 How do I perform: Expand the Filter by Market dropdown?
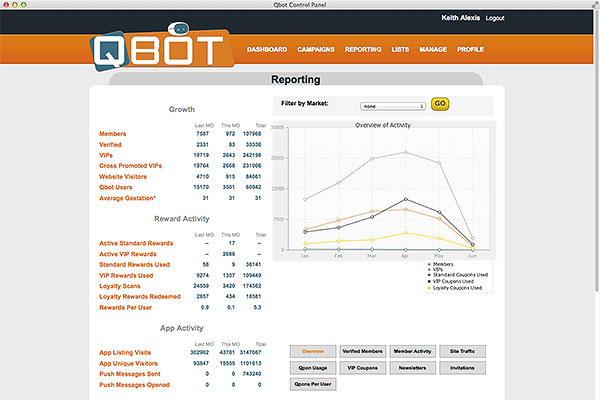tap(393, 106)
